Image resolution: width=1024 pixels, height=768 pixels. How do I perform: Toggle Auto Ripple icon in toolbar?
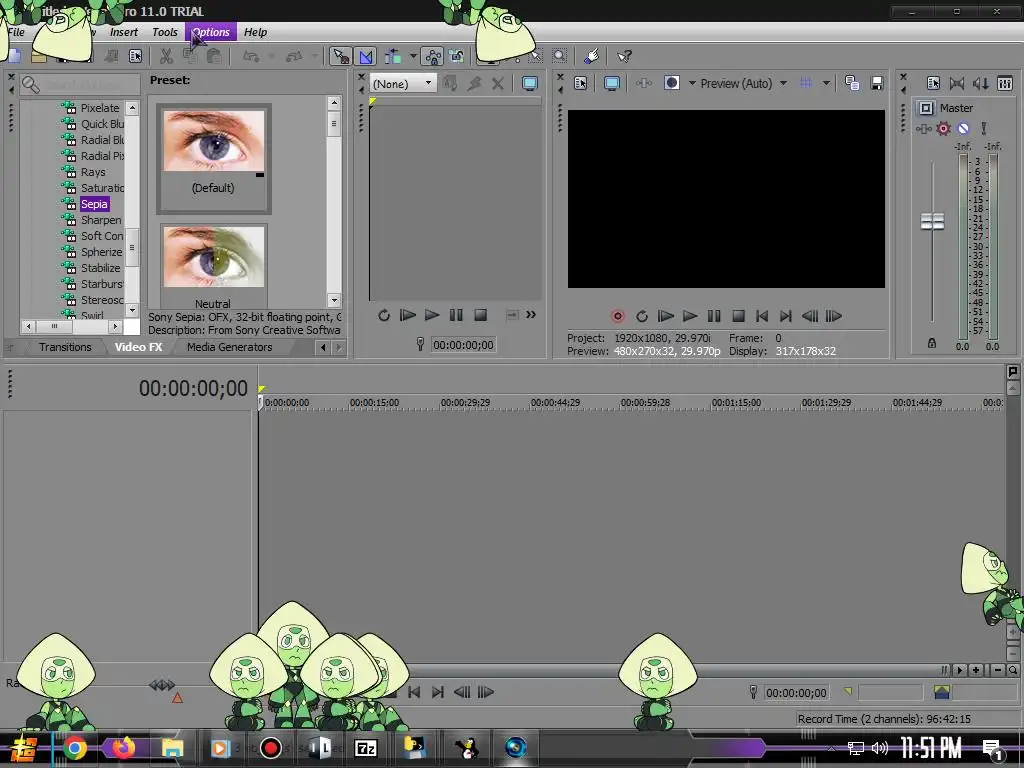pos(393,56)
